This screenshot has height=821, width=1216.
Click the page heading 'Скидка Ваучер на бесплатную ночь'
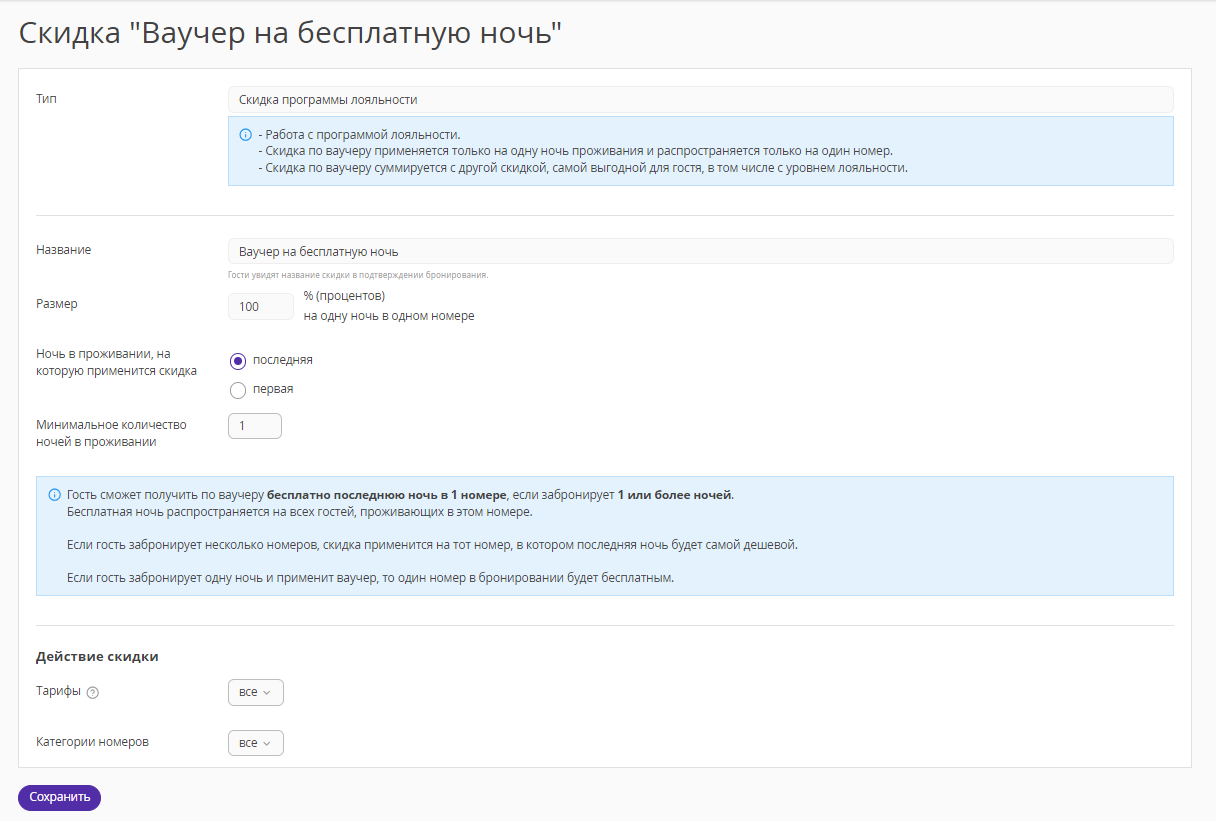(292, 33)
